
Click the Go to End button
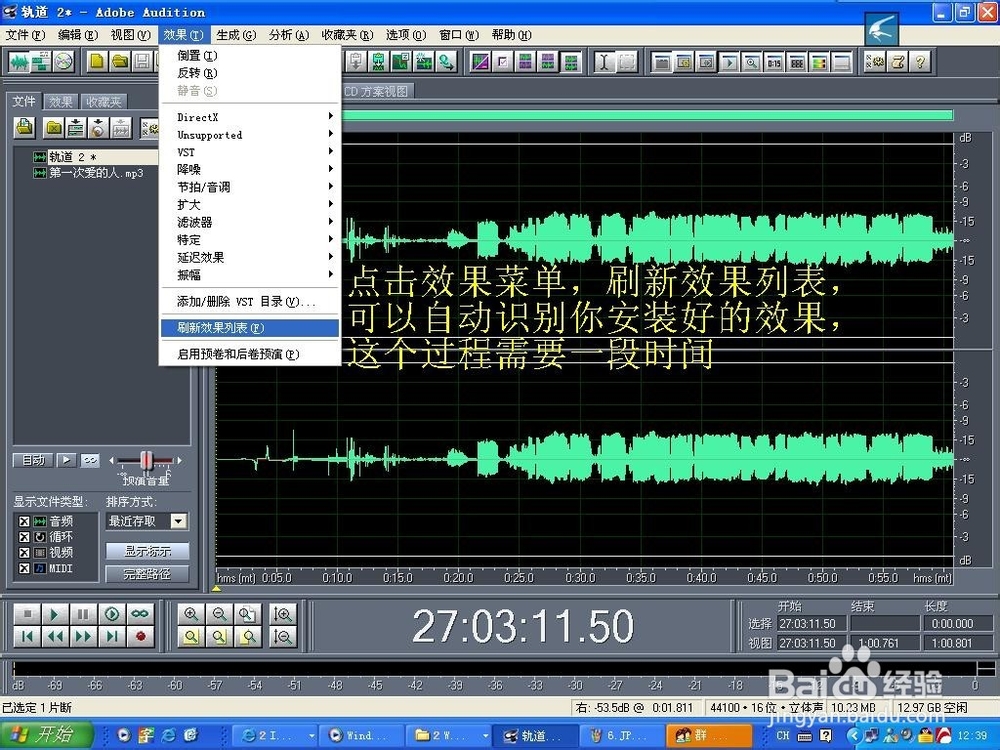[x=112, y=636]
